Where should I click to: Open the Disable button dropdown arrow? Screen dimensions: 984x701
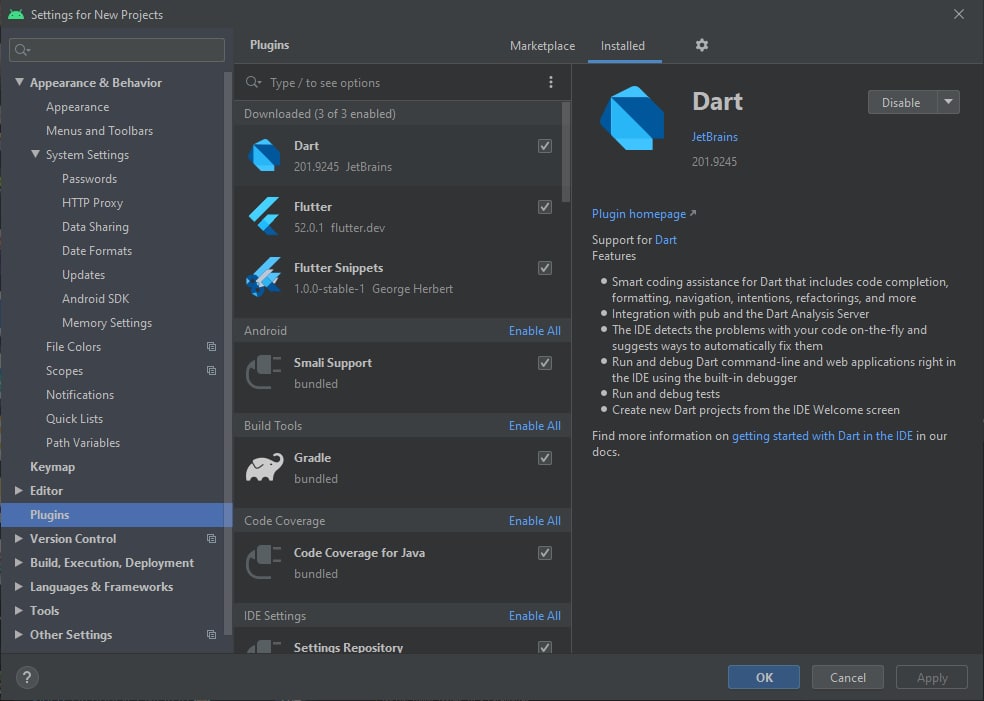point(948,102)
